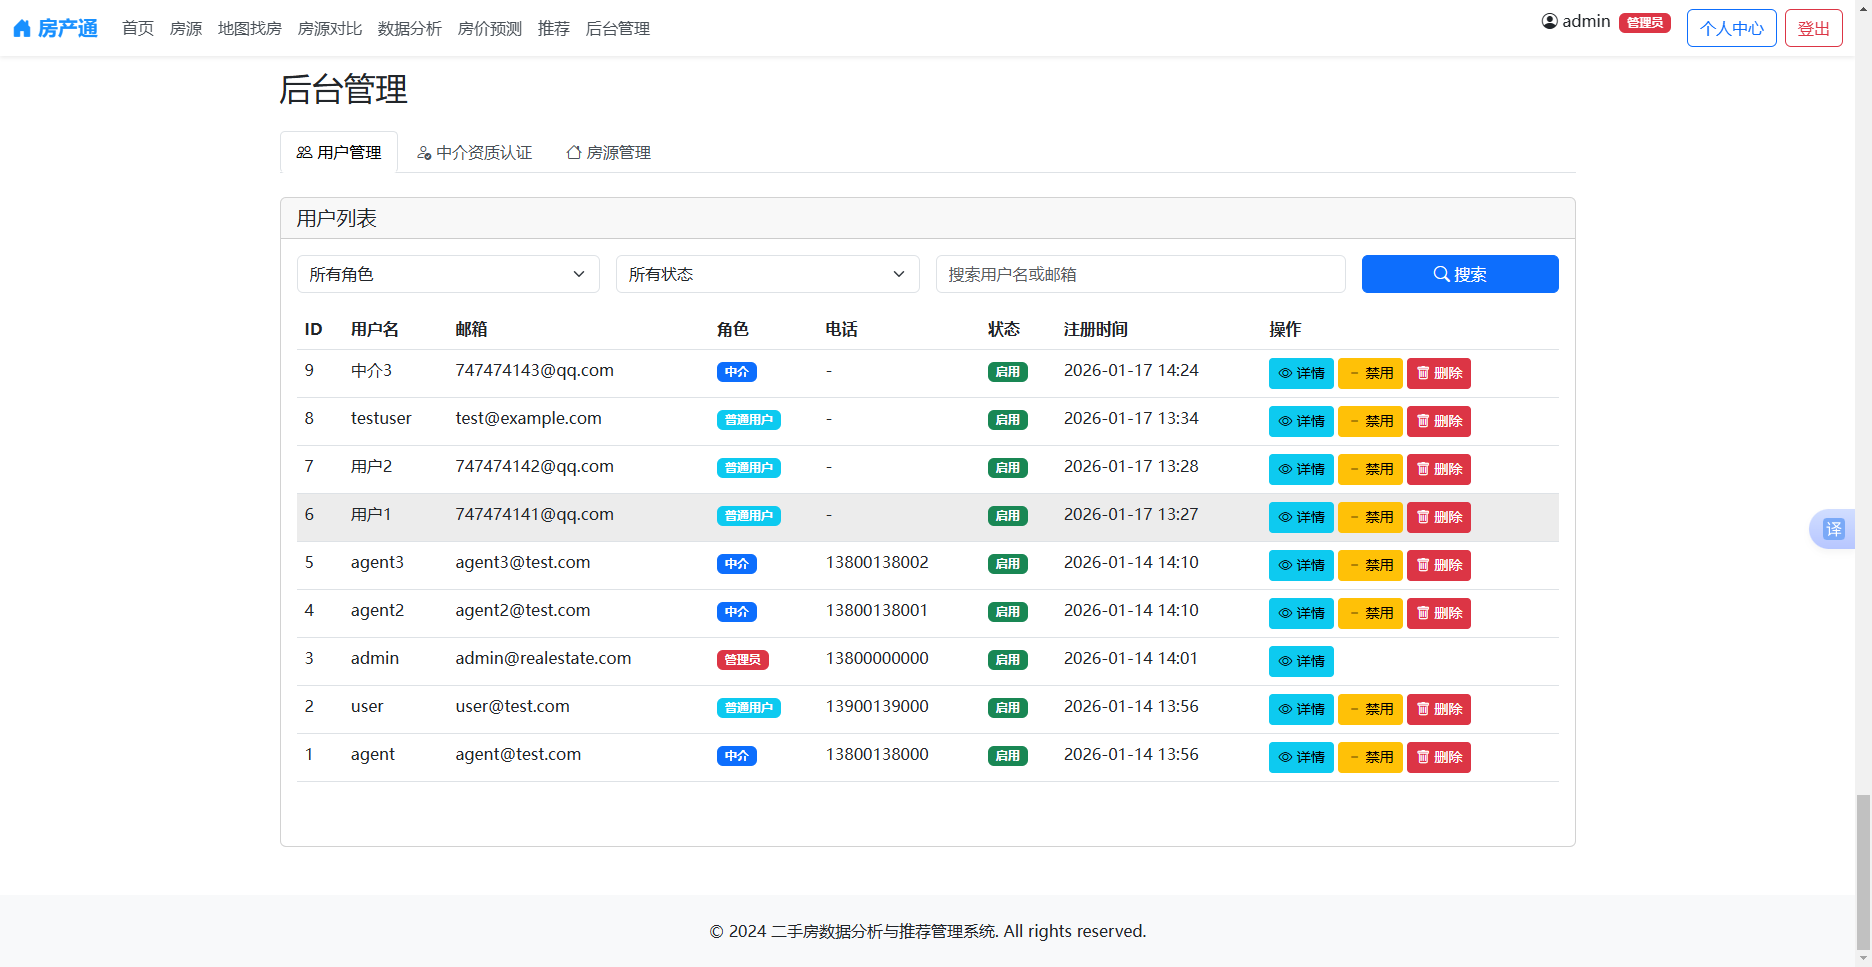Delete the agent@test.com account
Screen dimensions: 1872x967
click(x=1439, y=757)
